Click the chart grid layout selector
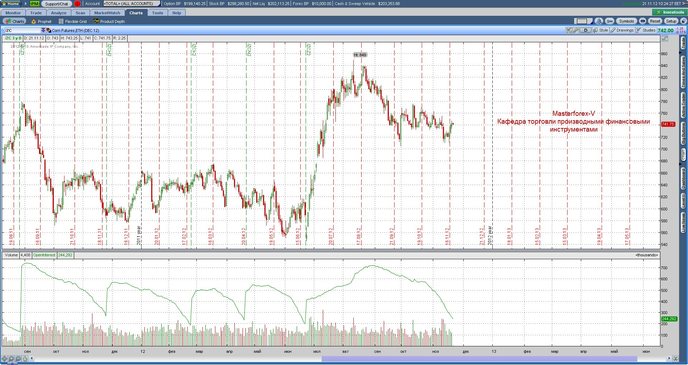The height and width of the screenshot is (365, 688). tap(583, 21)
